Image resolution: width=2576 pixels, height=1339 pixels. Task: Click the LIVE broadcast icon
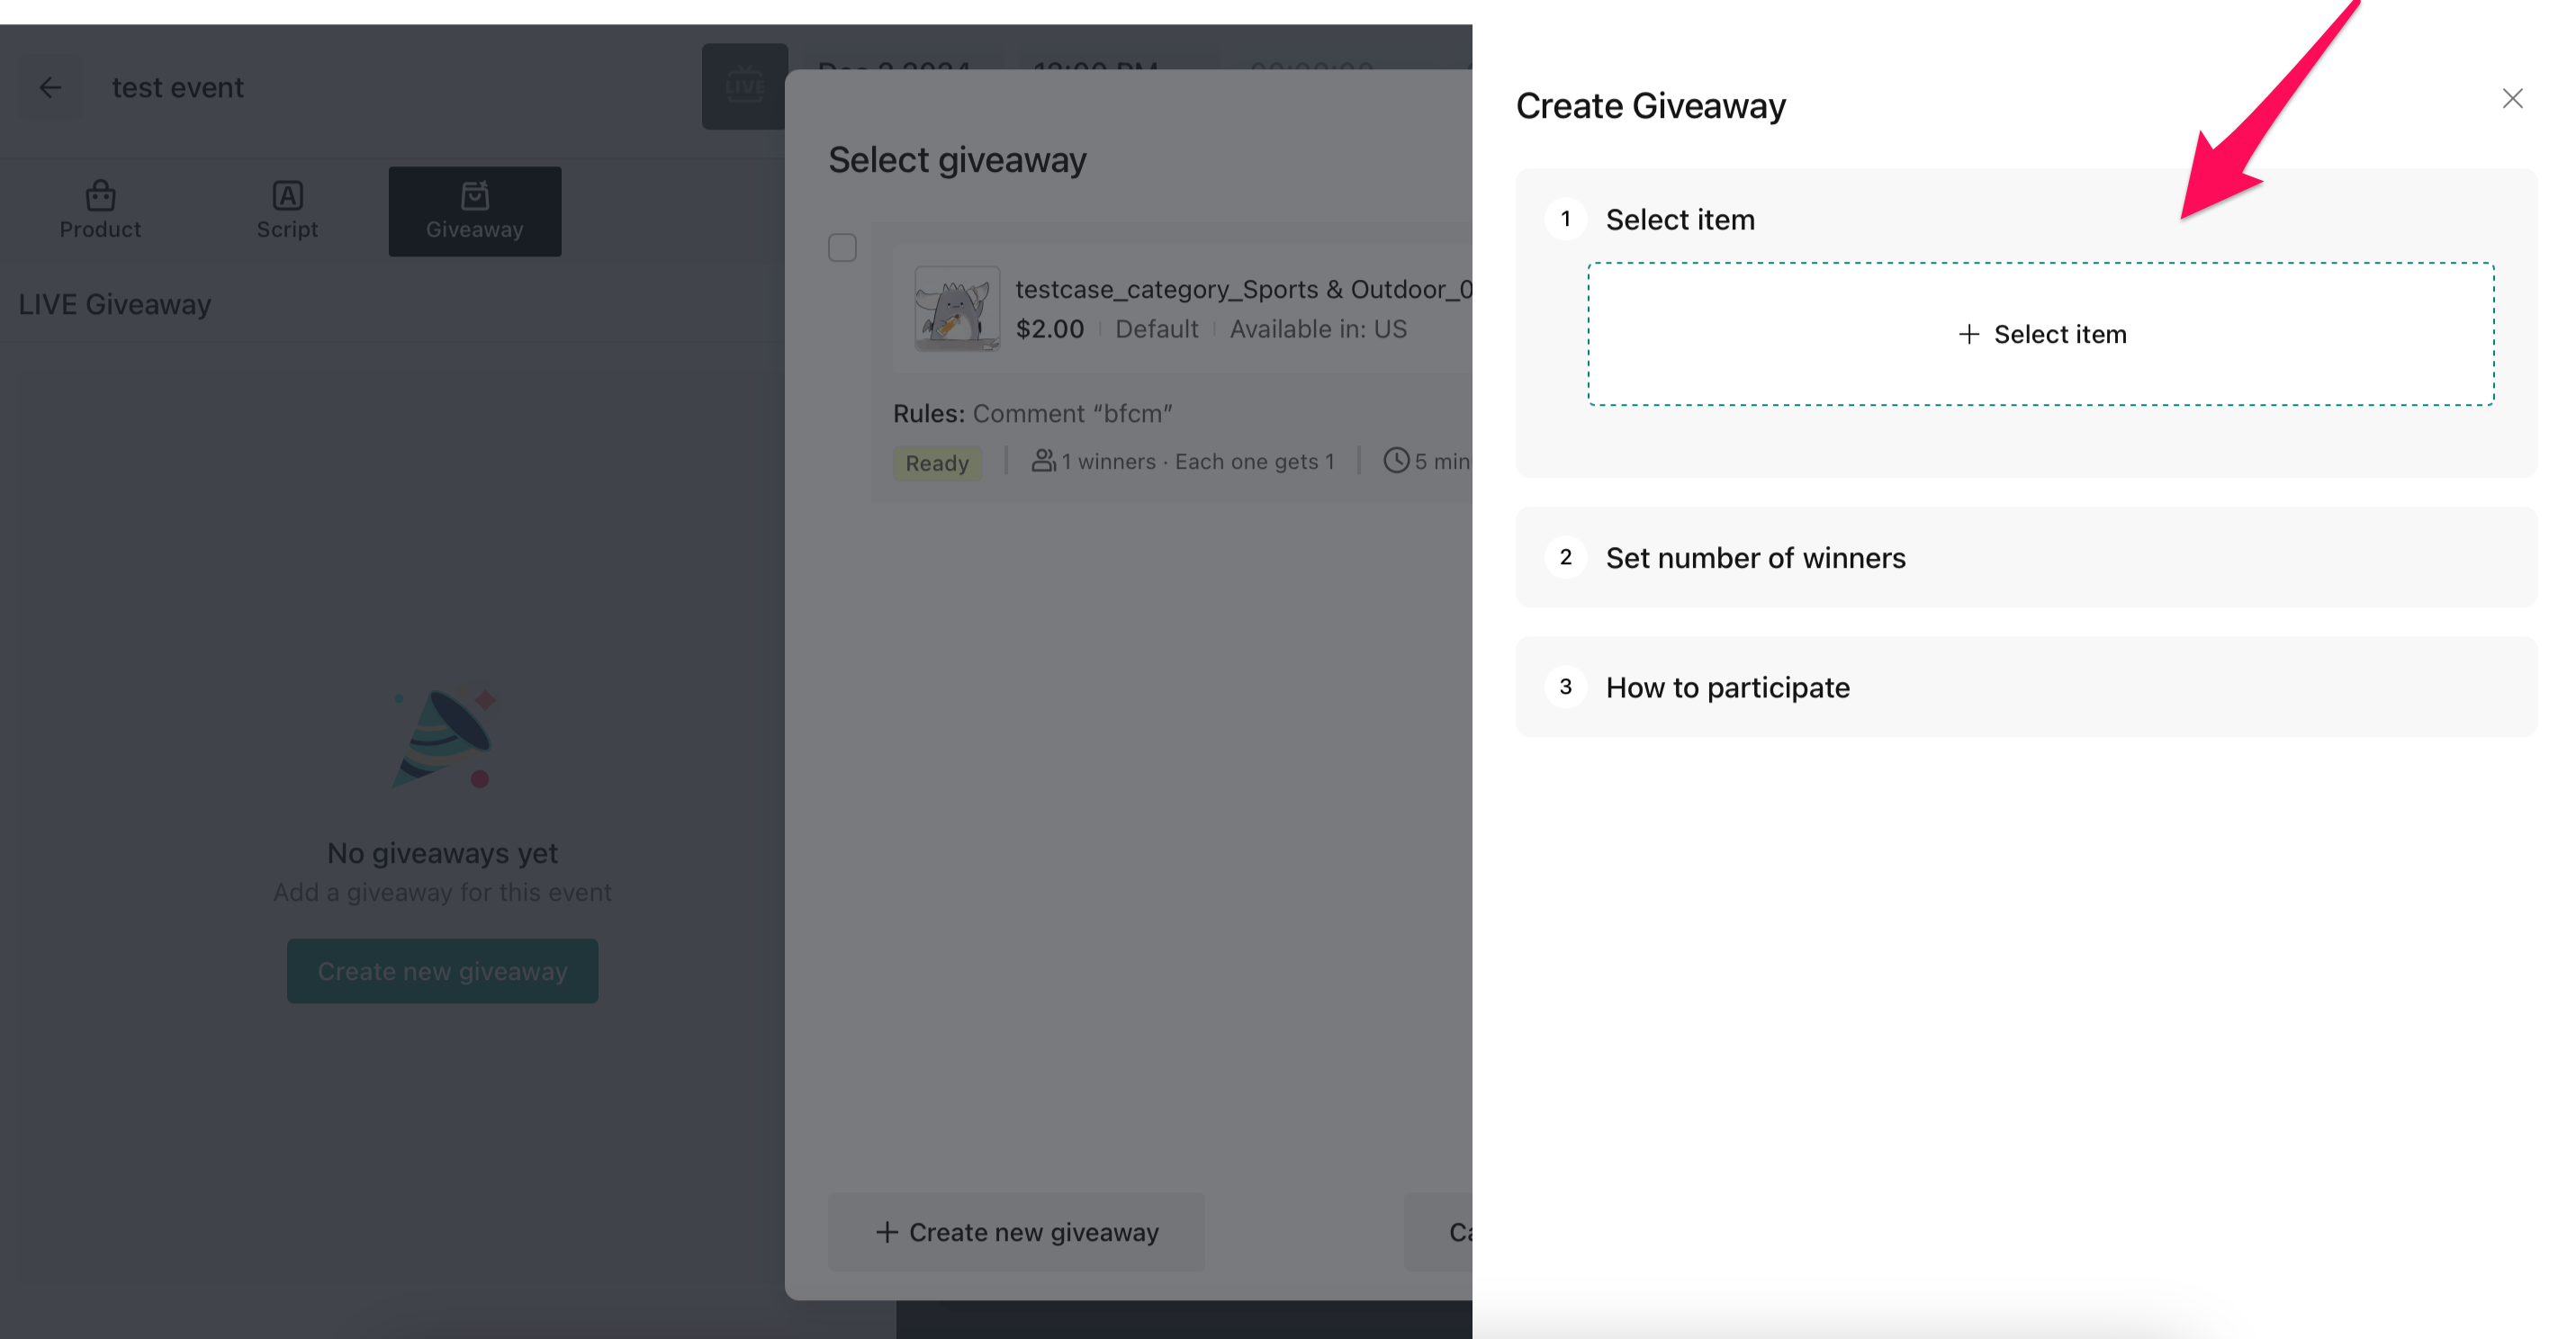(x=744, y=86)
